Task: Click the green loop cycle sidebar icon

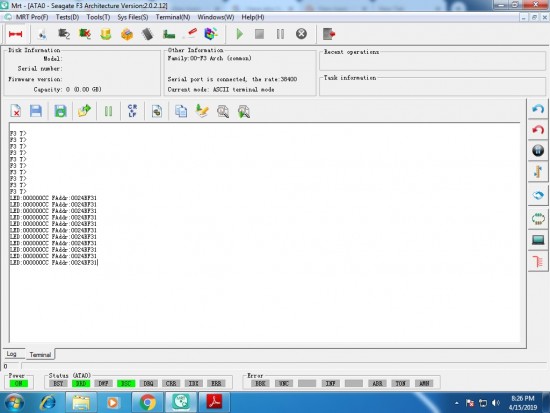Action: click(x=538, y=219)
